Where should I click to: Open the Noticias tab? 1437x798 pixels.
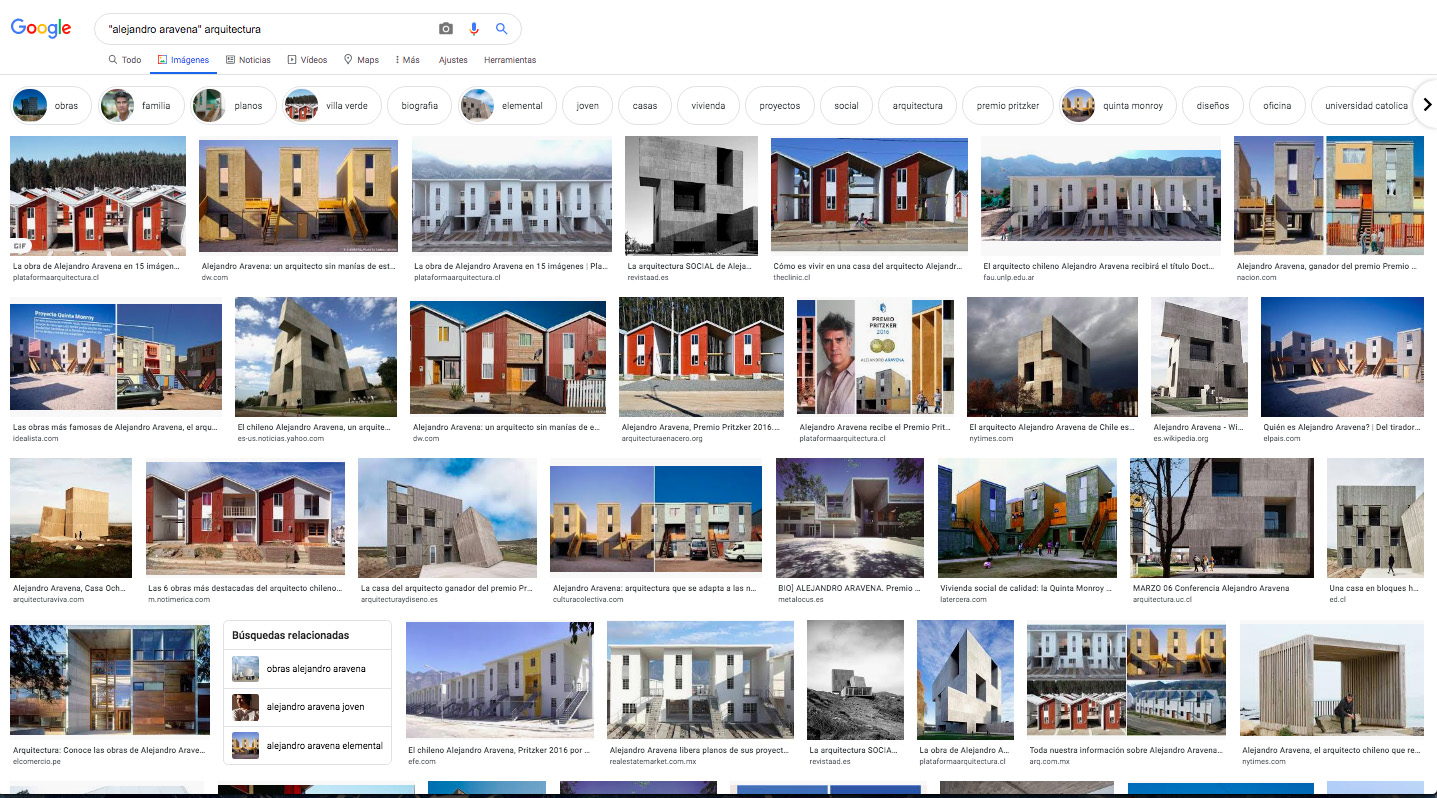[248, 60]
